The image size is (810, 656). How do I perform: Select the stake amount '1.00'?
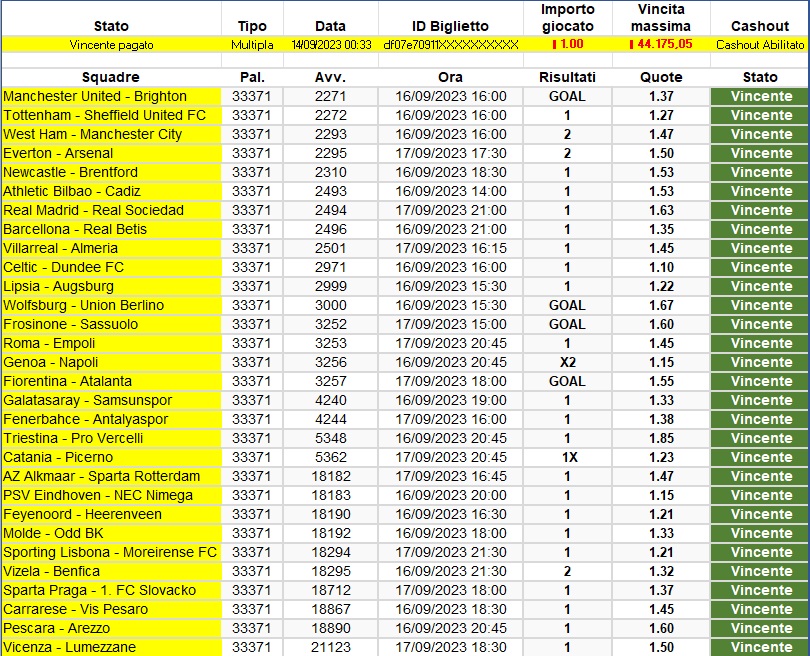point(568,44)
